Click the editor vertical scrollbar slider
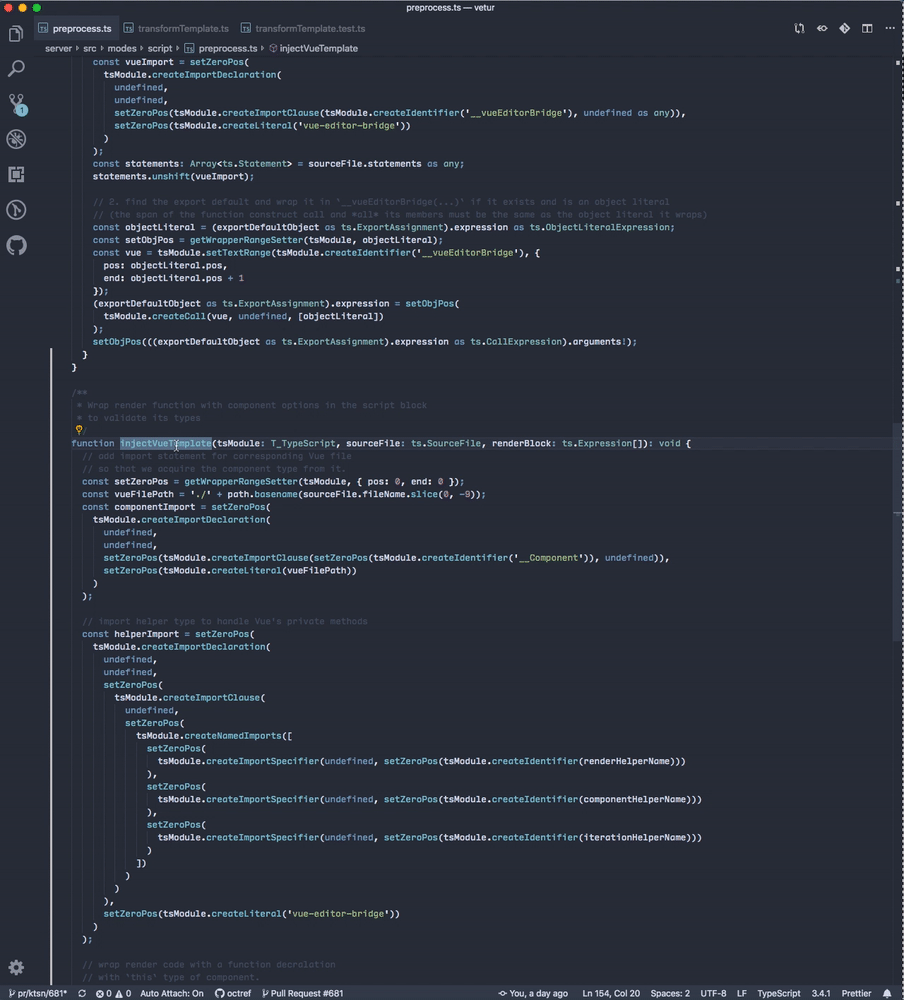This screenshot has width=904, height=1000. coord(898,533)
